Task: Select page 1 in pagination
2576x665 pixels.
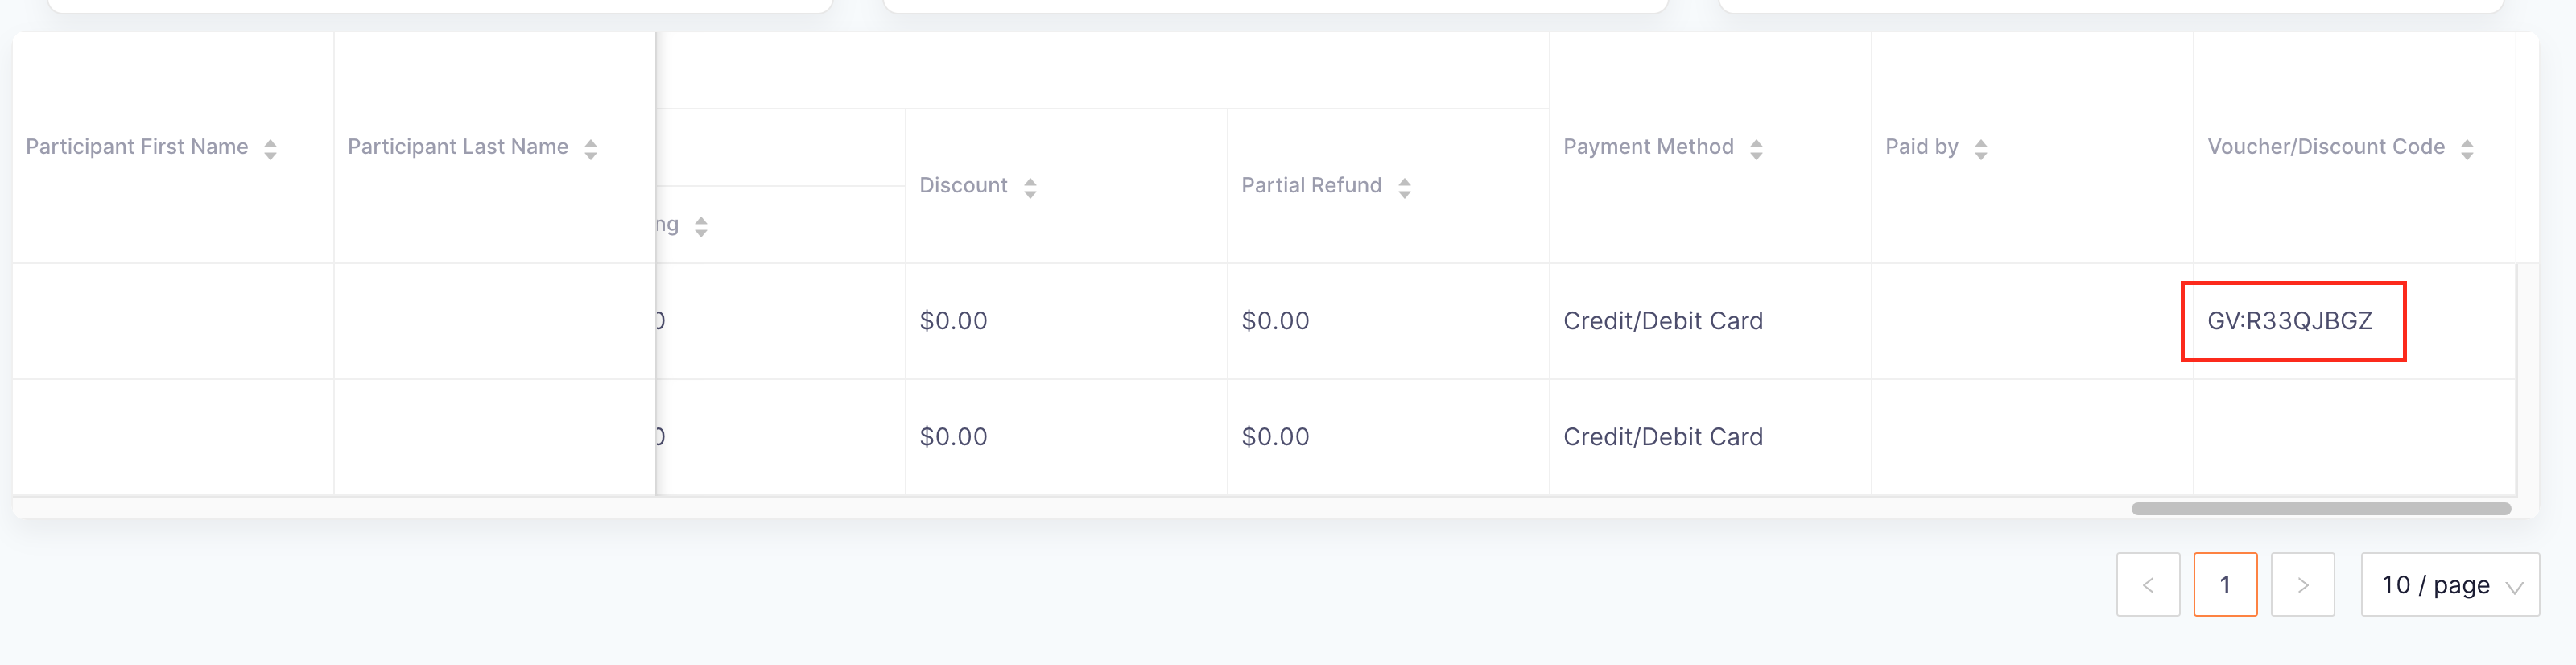Action: pos(2225,585)
